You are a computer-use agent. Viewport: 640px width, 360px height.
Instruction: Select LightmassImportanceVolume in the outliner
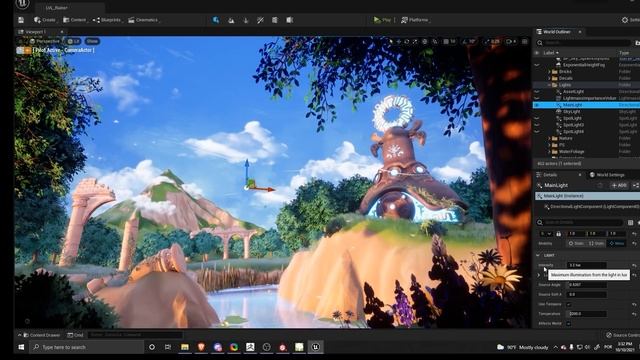click(589, 98)
